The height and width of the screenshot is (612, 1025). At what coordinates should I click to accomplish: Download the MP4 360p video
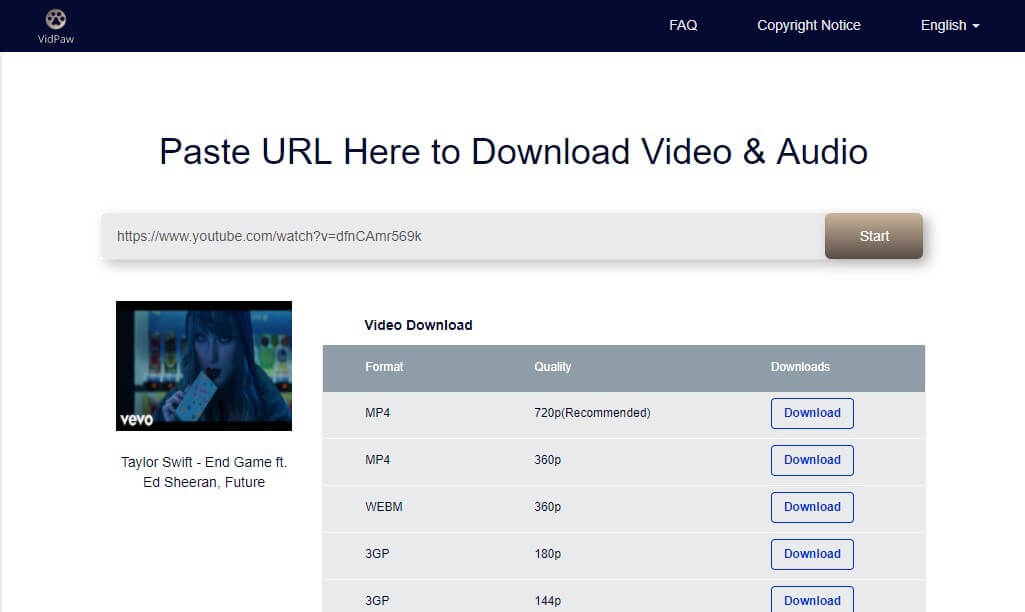coord(812,460)
